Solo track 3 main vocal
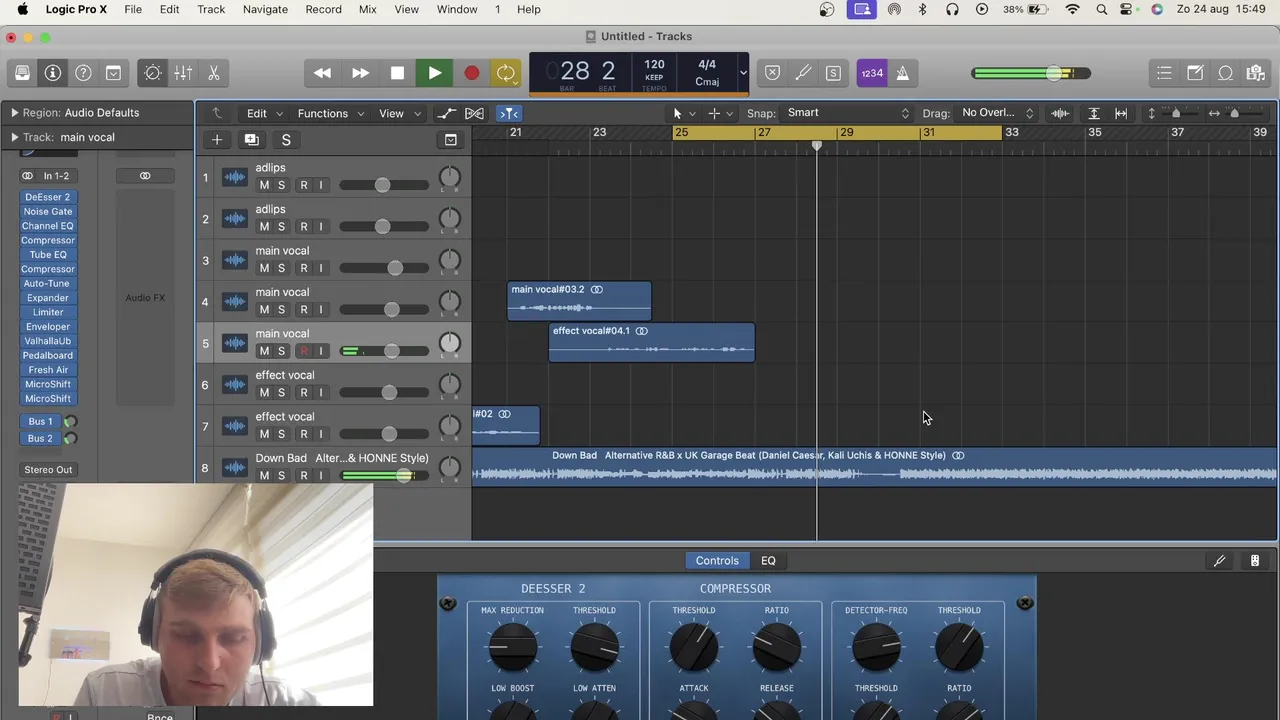1280x720 pixels. tap(281, 268)
